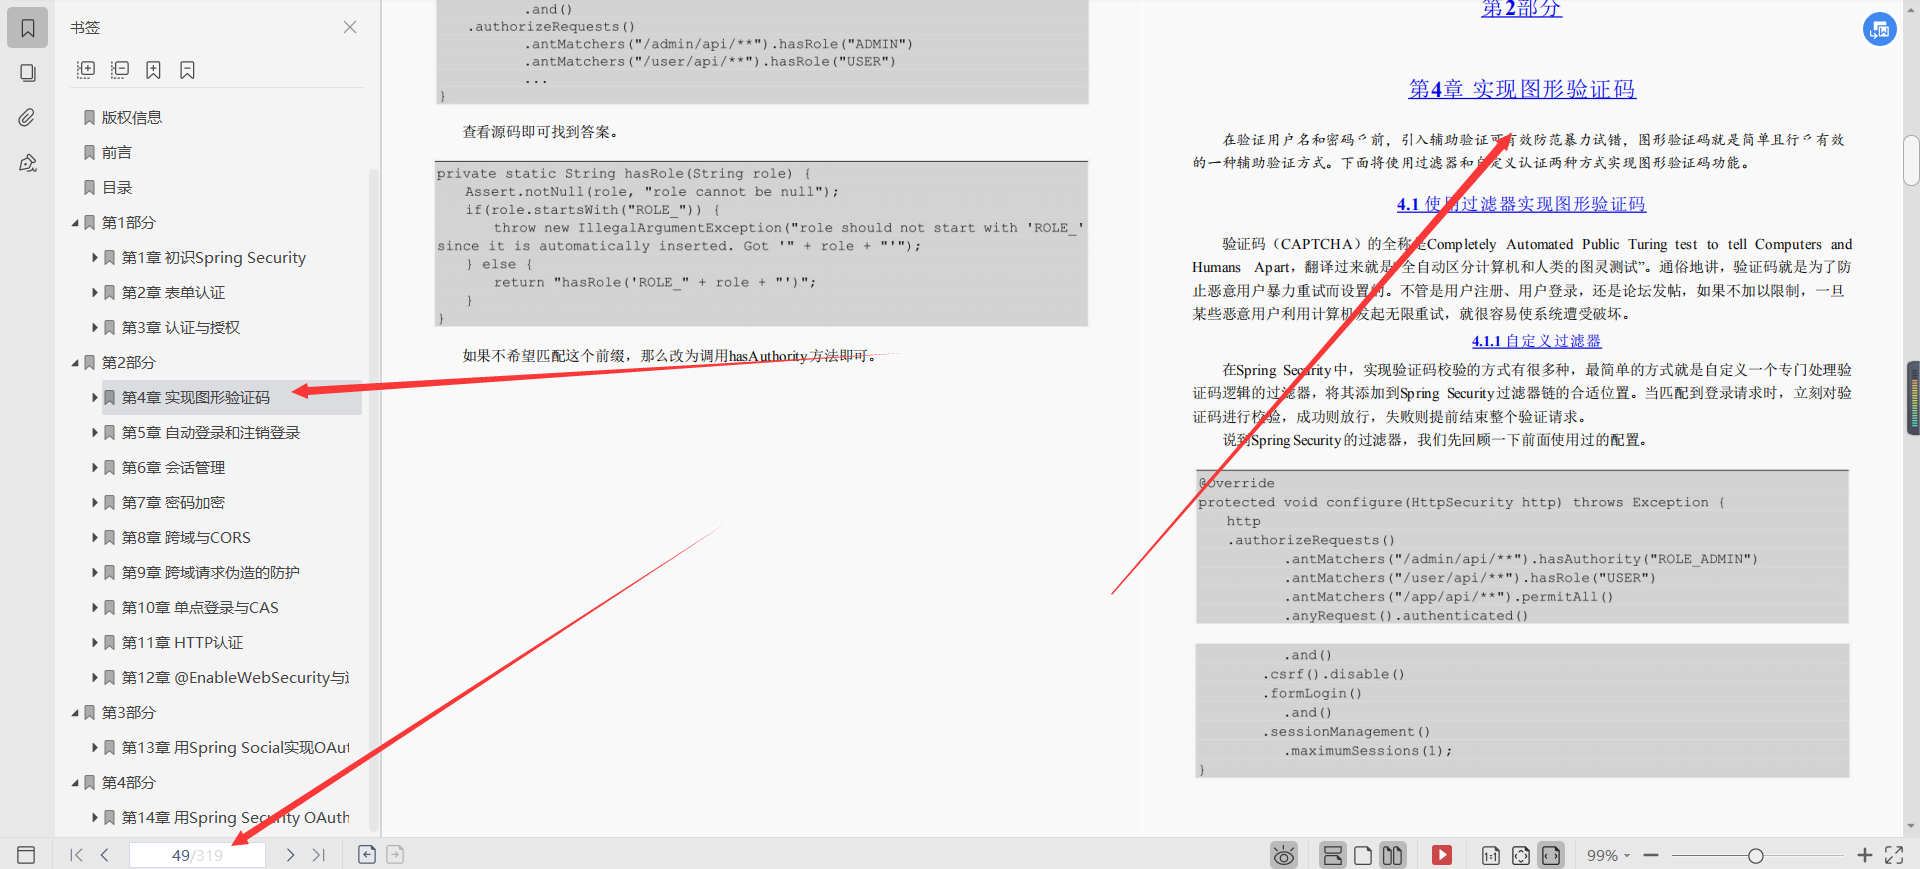This screenshot has width=1920, height=869.
Task: Zoom out with the minus button
Action: [1651, 855]
